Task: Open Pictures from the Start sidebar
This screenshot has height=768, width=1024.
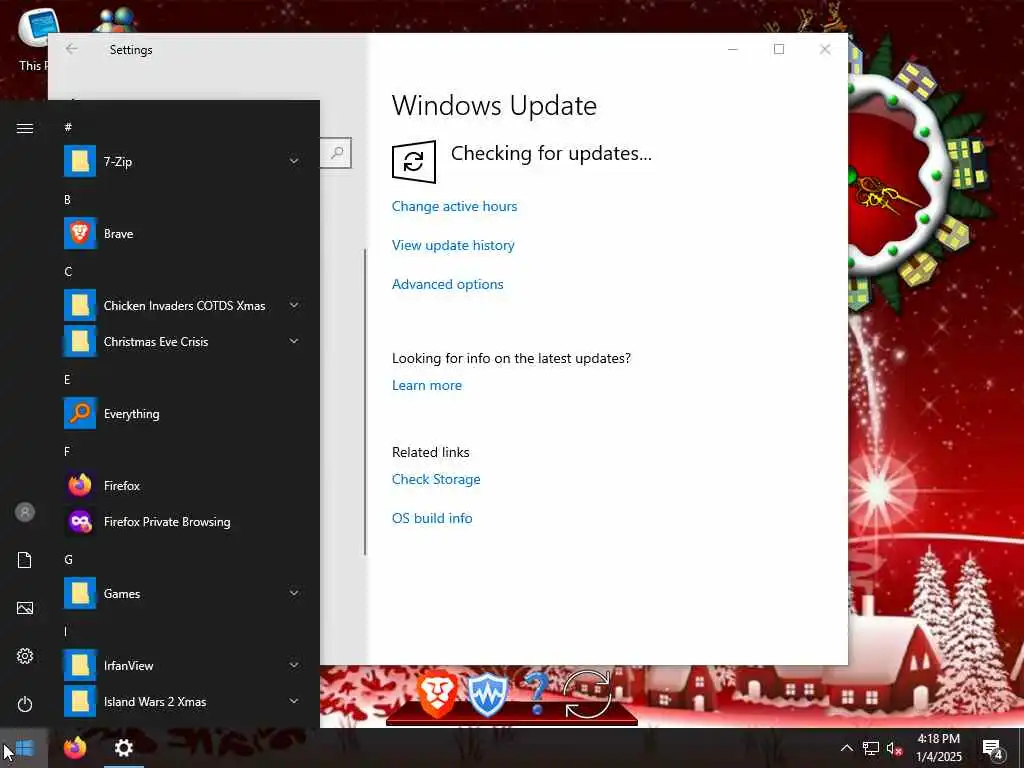Action: (25, 608)
